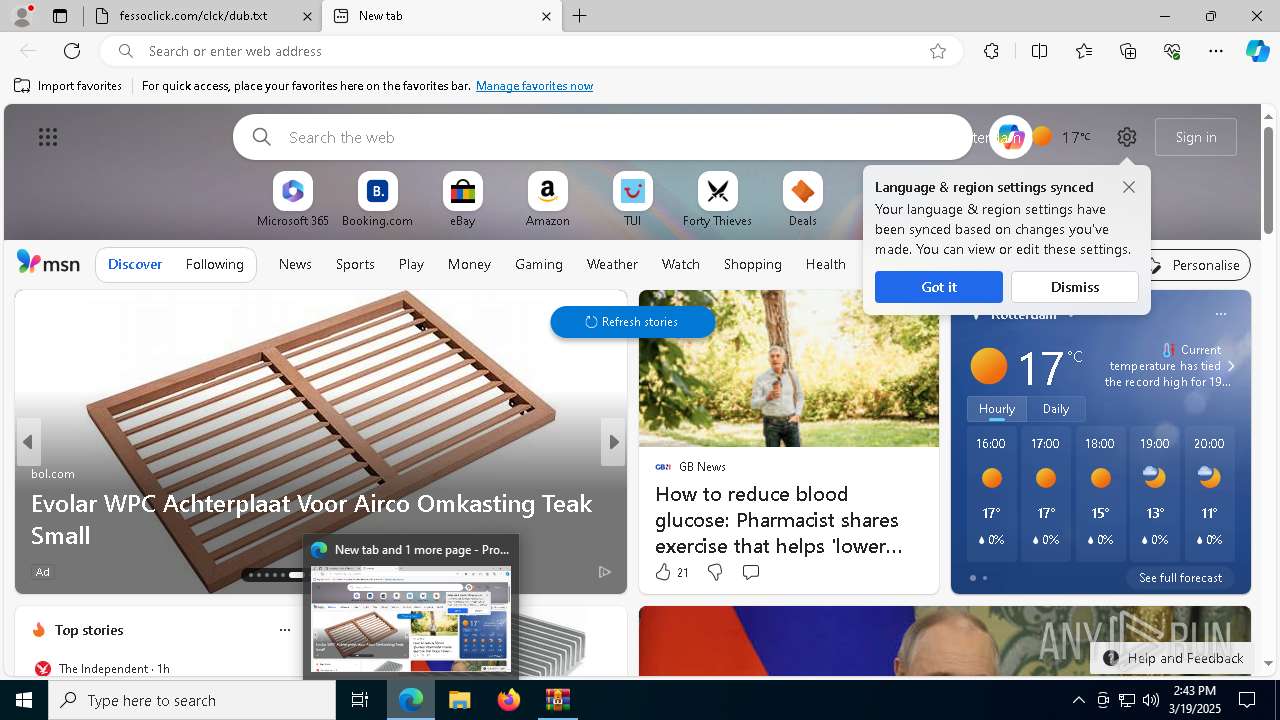1280x720 pixels.
Task: Switch weather card to Hourly view
Action: 997,409
